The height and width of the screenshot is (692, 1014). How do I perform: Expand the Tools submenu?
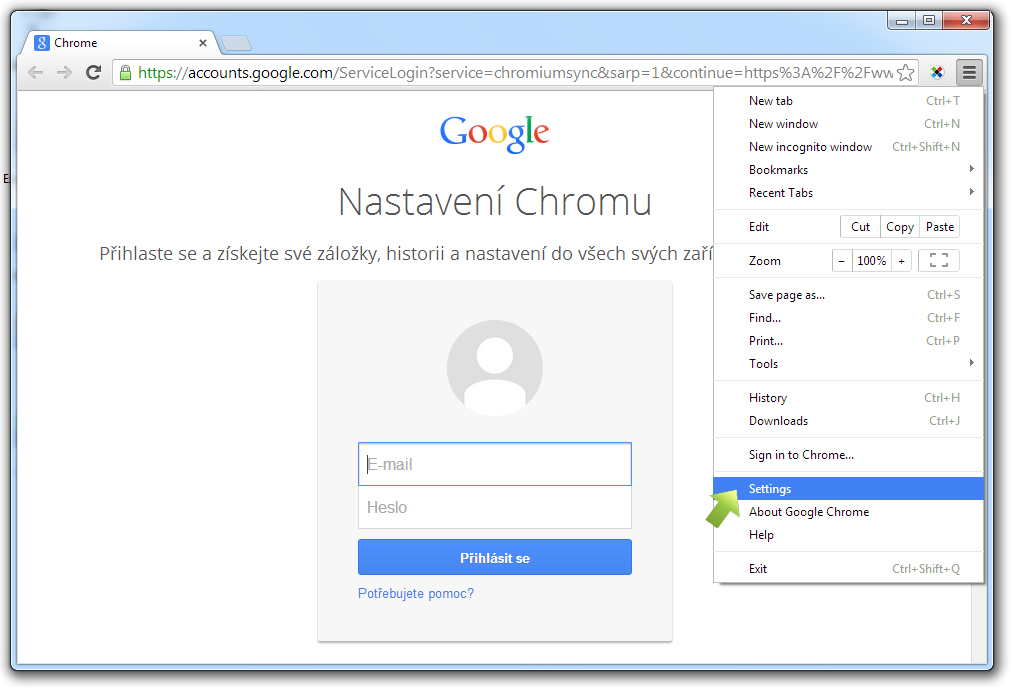click(848, 363)
